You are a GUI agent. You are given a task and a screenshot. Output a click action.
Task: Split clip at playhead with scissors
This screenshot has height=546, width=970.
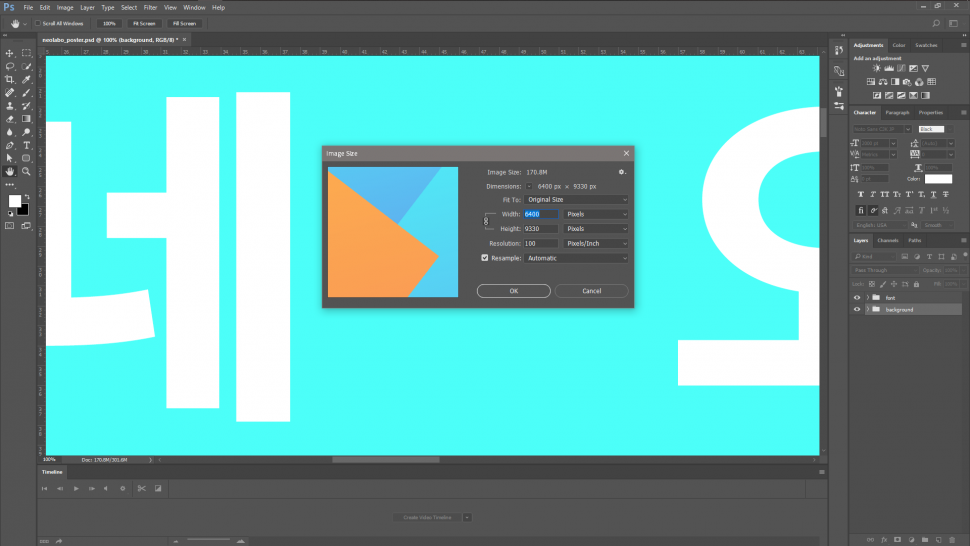coord(142,488)
